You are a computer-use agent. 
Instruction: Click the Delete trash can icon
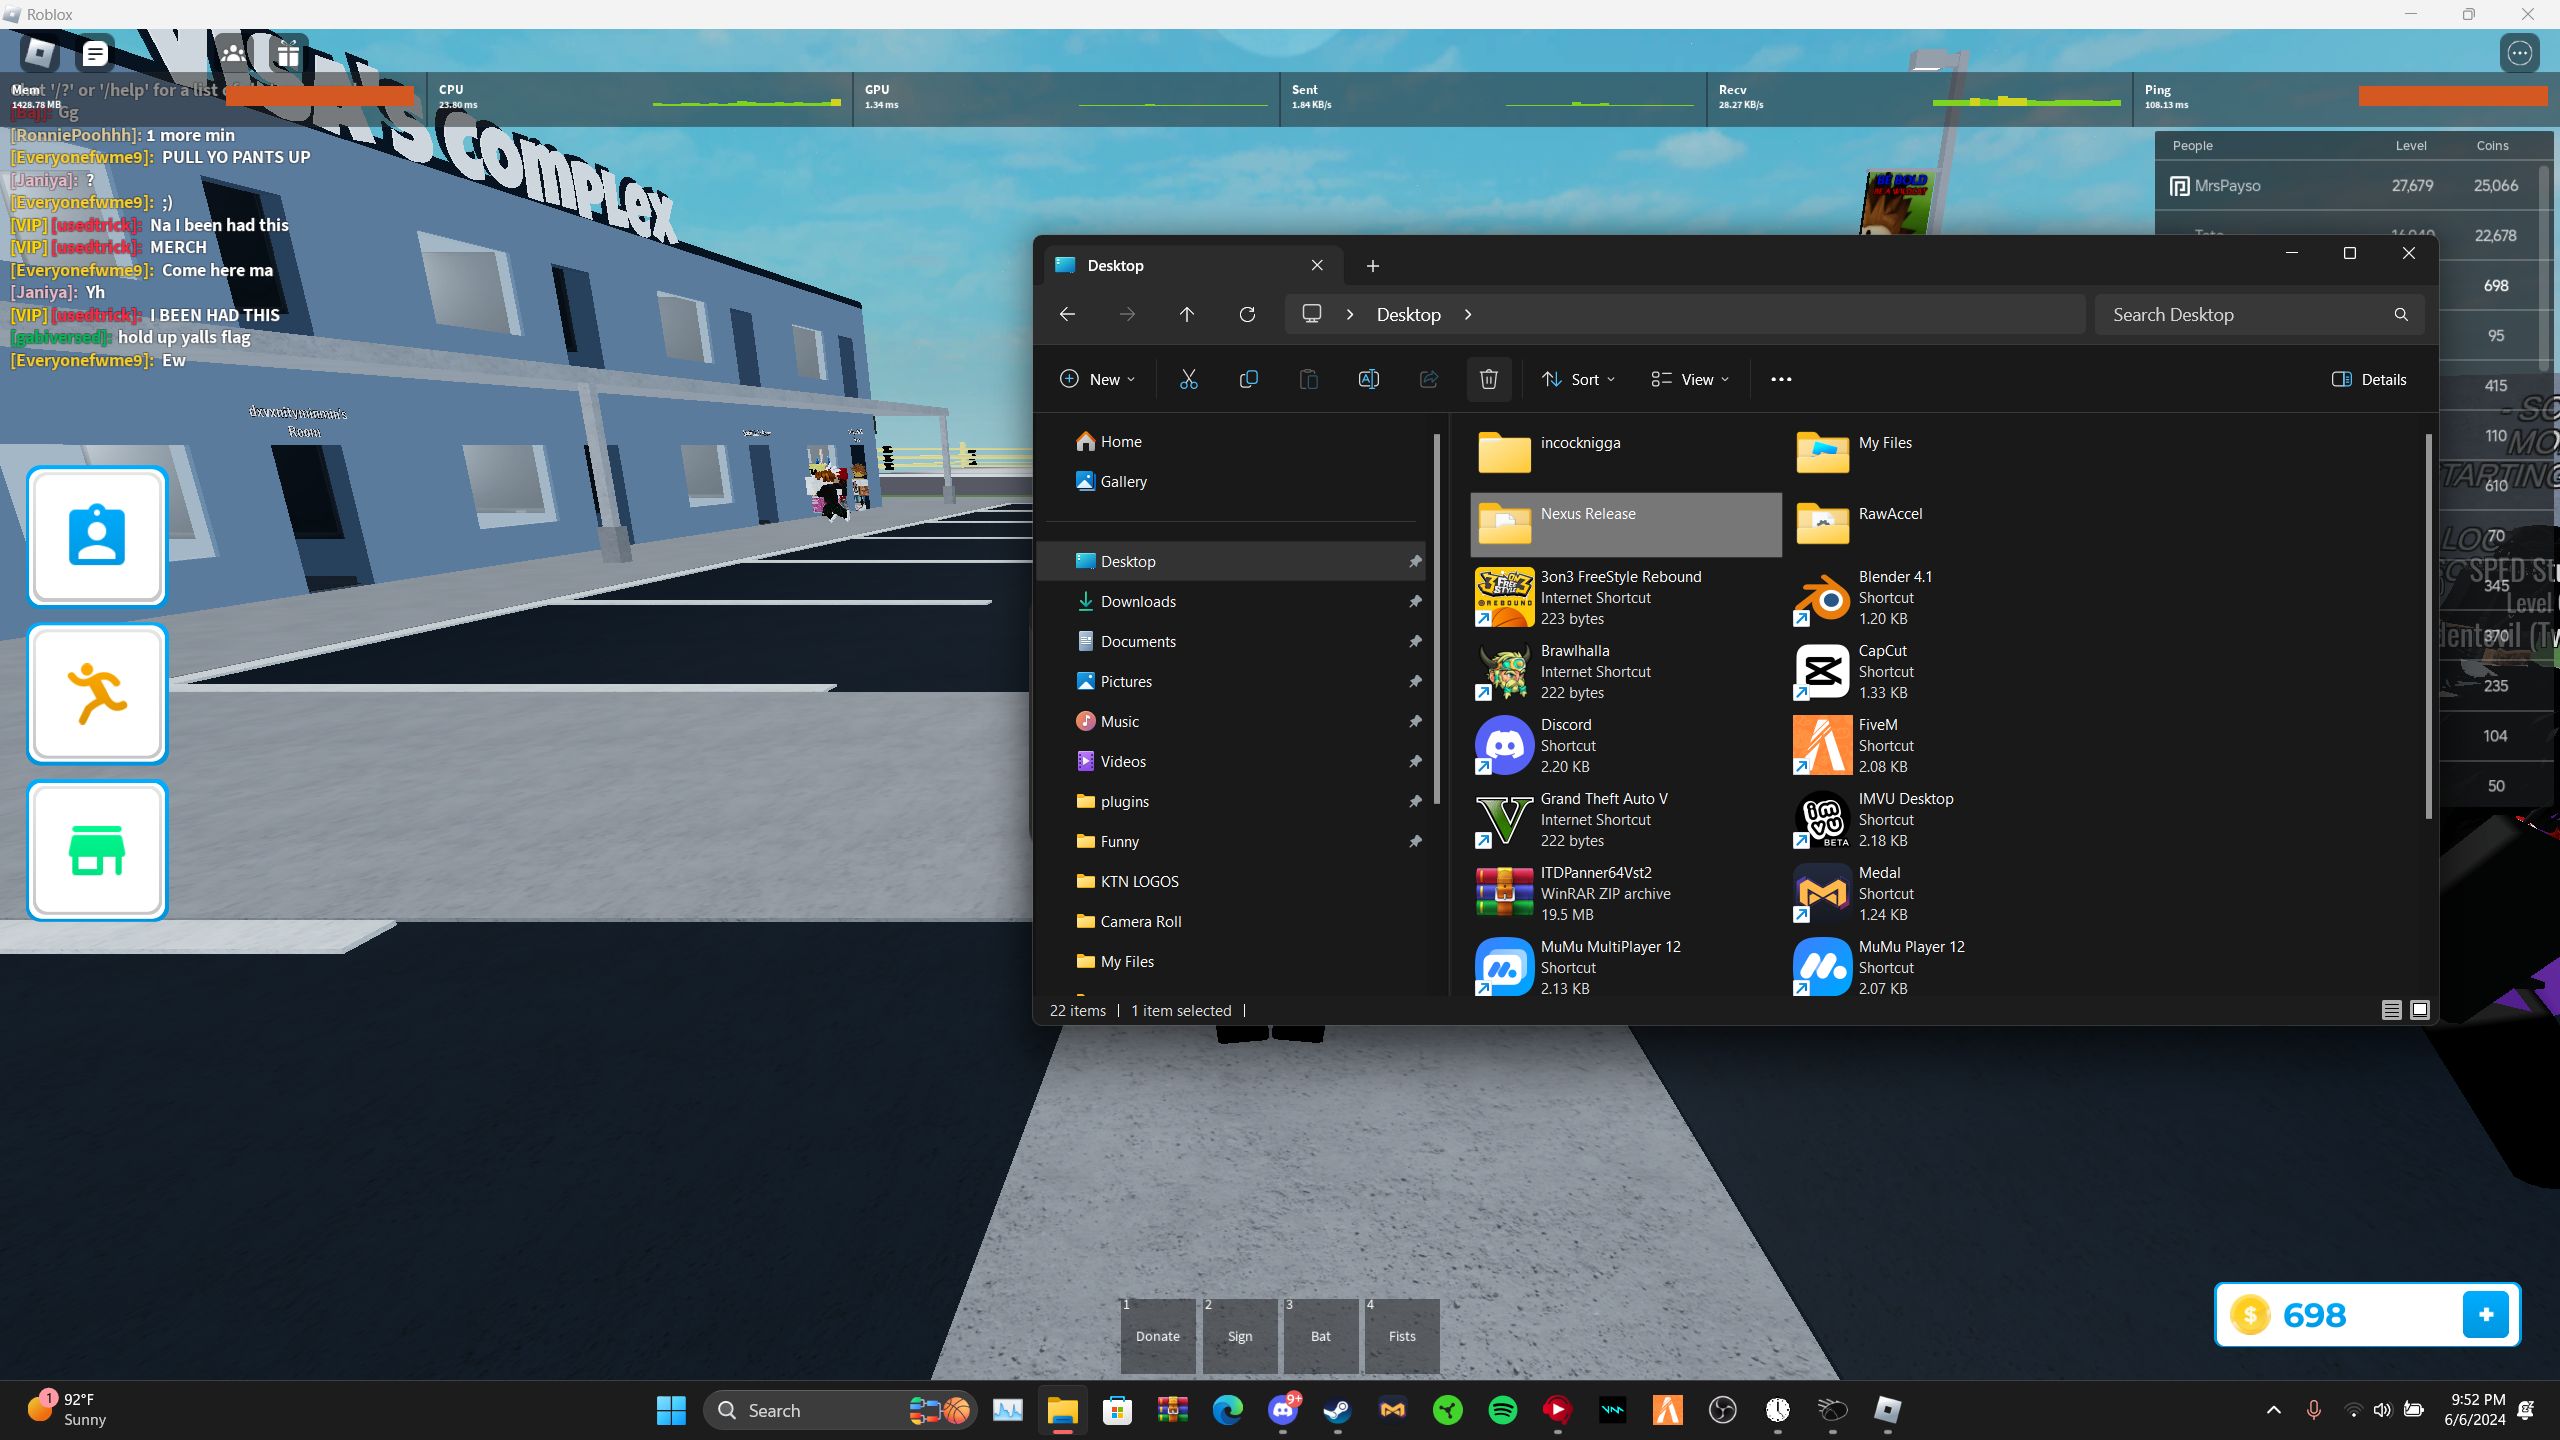tap(1488, 379)
